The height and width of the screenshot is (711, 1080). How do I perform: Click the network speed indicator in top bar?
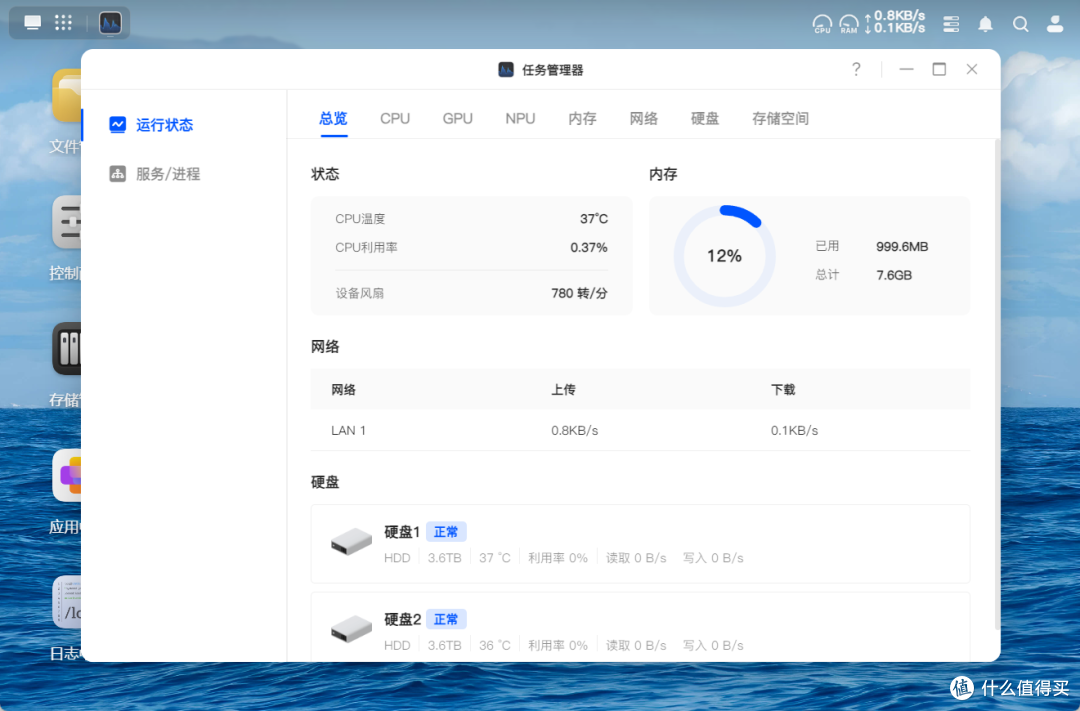pos(895,22)
